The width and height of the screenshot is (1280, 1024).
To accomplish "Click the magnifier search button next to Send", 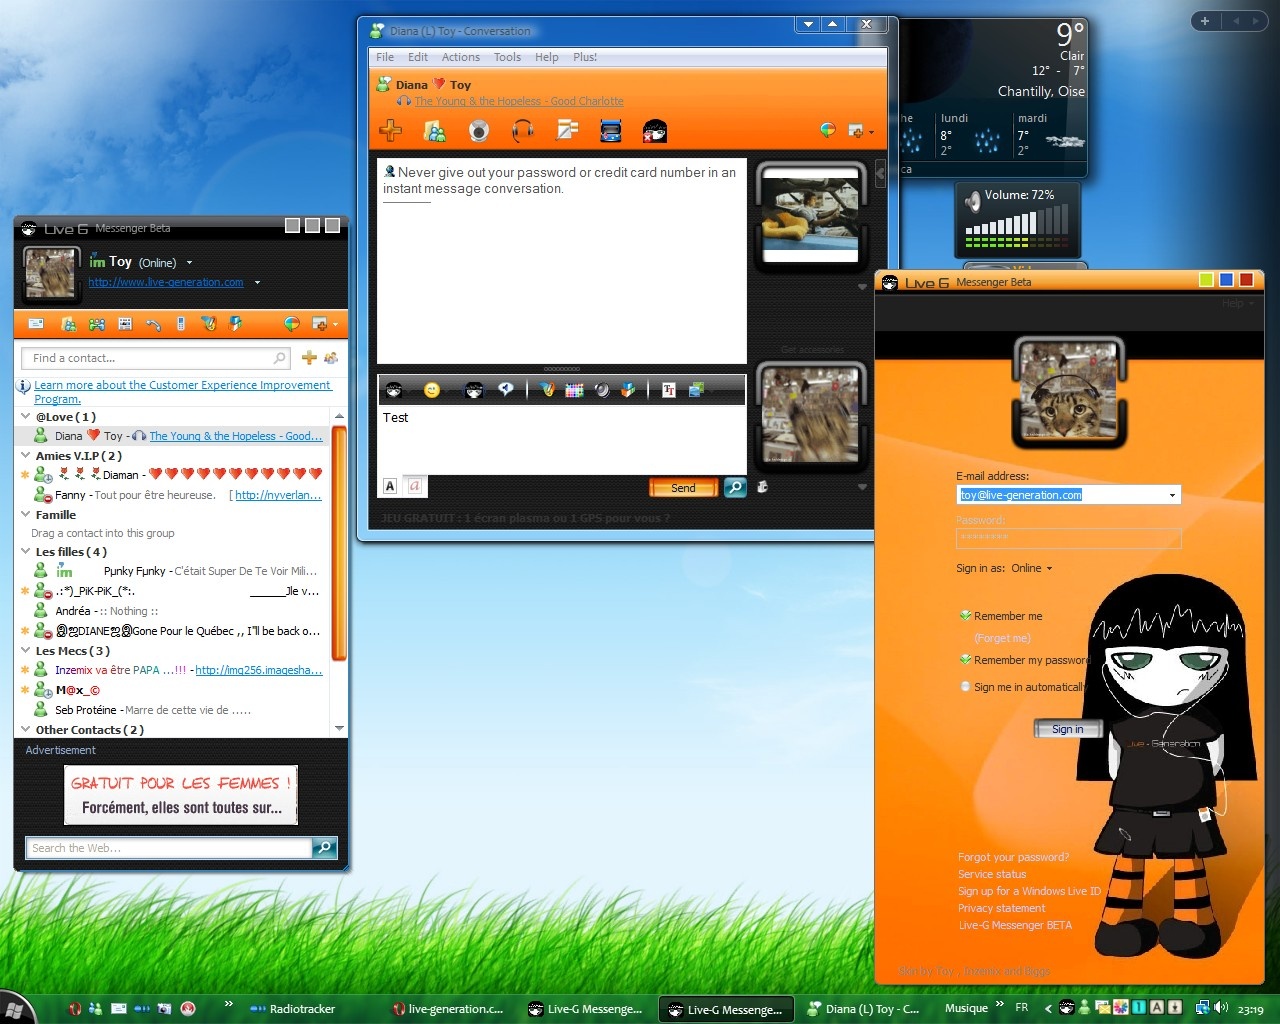I will click(735, 488).
